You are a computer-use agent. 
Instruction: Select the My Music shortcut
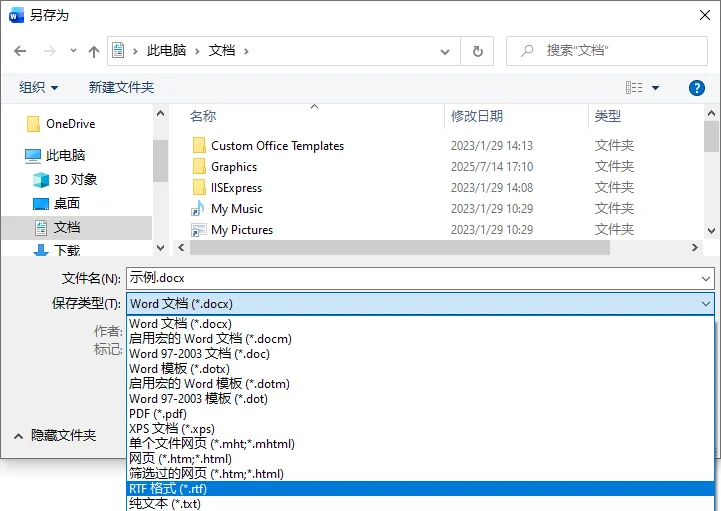237,209
